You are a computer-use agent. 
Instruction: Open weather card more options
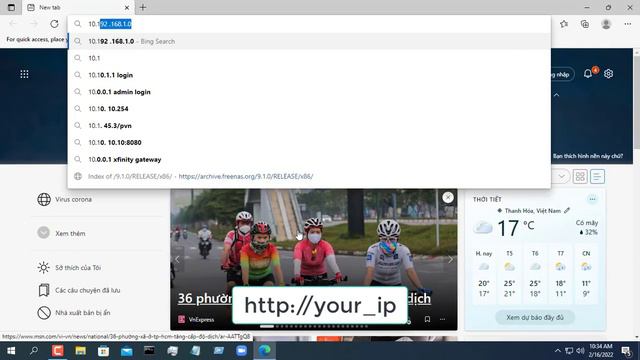point(592,199)
